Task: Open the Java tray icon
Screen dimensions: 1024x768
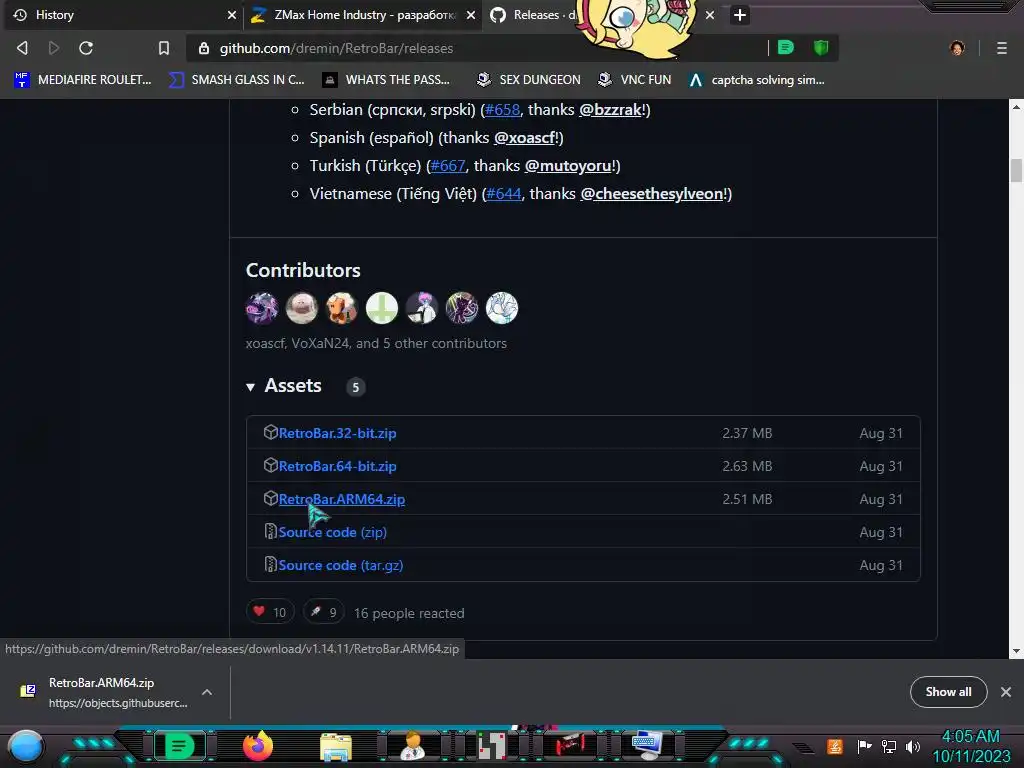Action: pos(835,746)
